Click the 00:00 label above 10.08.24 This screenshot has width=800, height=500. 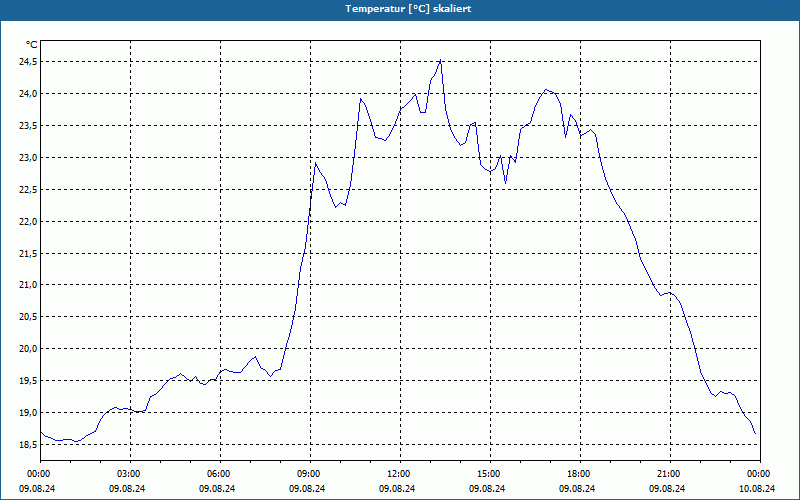tap(760, 474)
